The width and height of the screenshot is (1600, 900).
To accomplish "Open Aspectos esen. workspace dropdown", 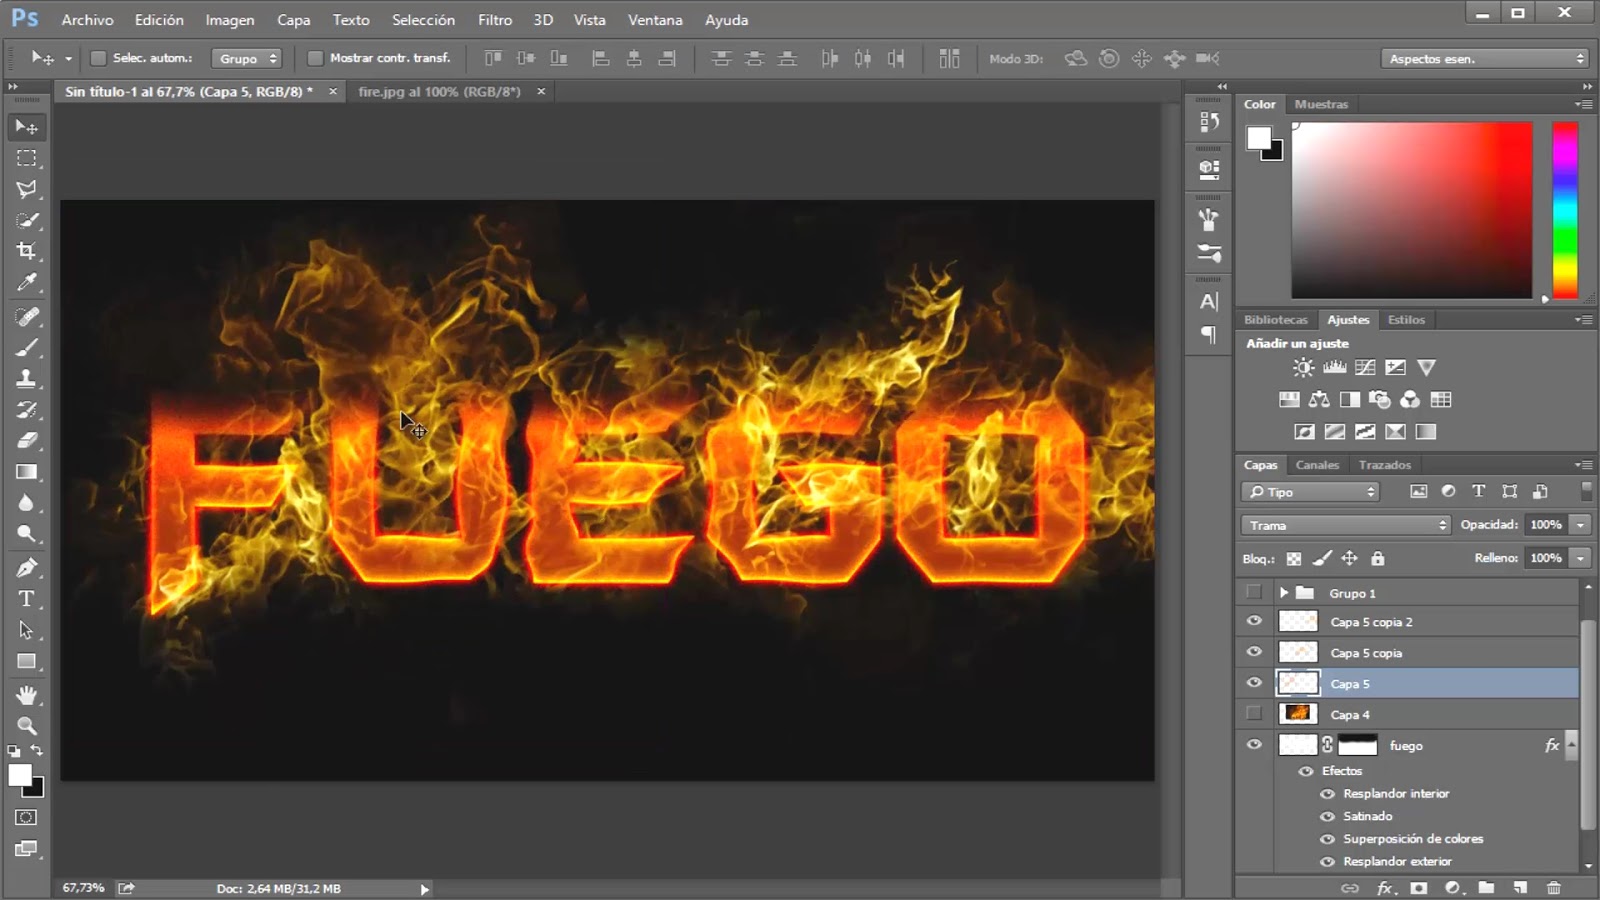I will coord(1485,59).
